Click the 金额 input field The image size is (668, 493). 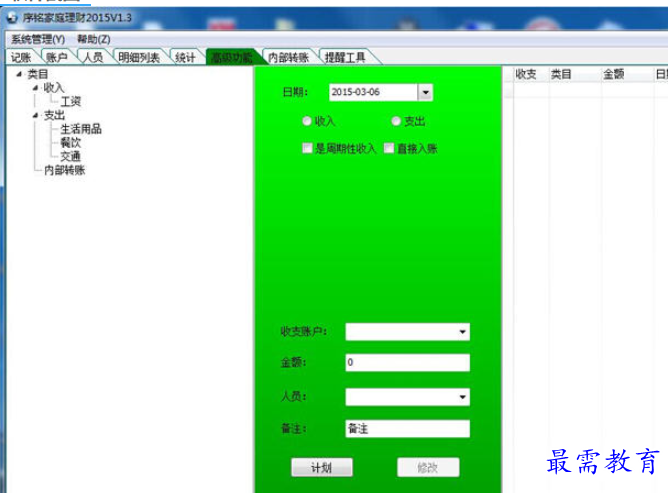[408, 363]
